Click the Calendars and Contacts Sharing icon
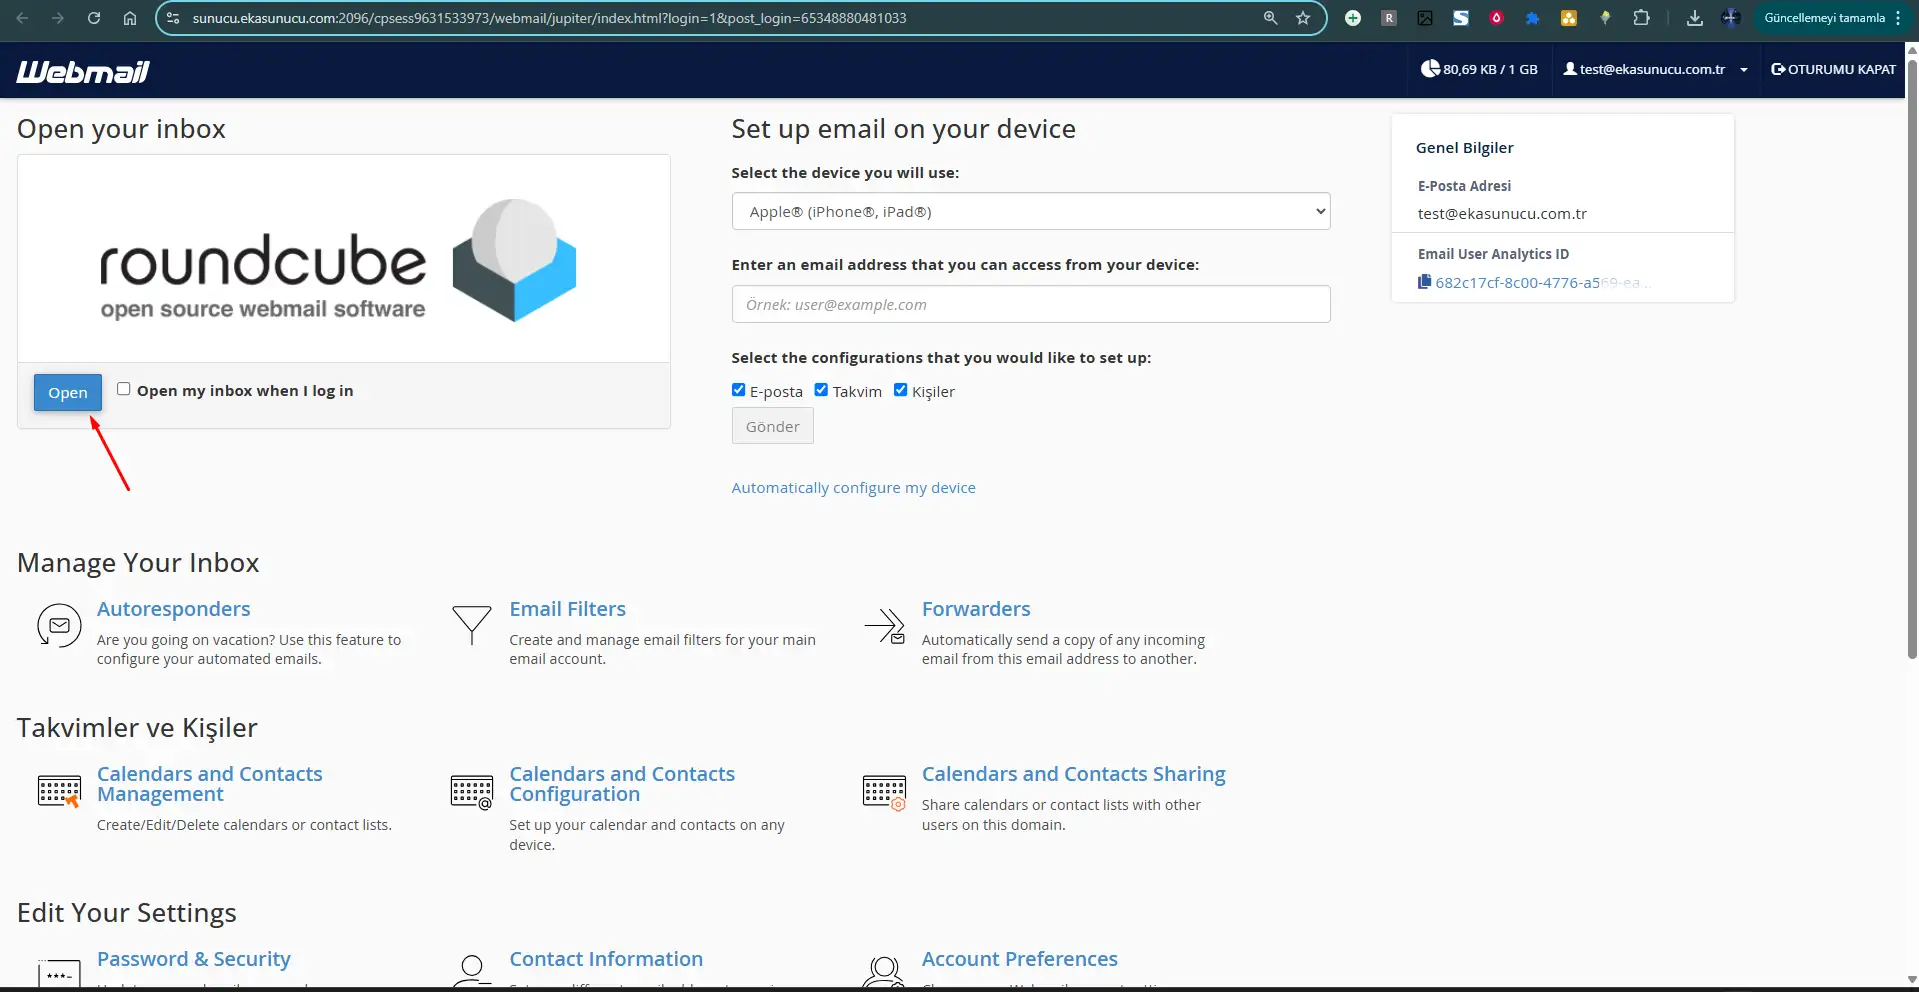This screenshot has width=1919, height=992. pyautogui.click(x=885, y=792)
